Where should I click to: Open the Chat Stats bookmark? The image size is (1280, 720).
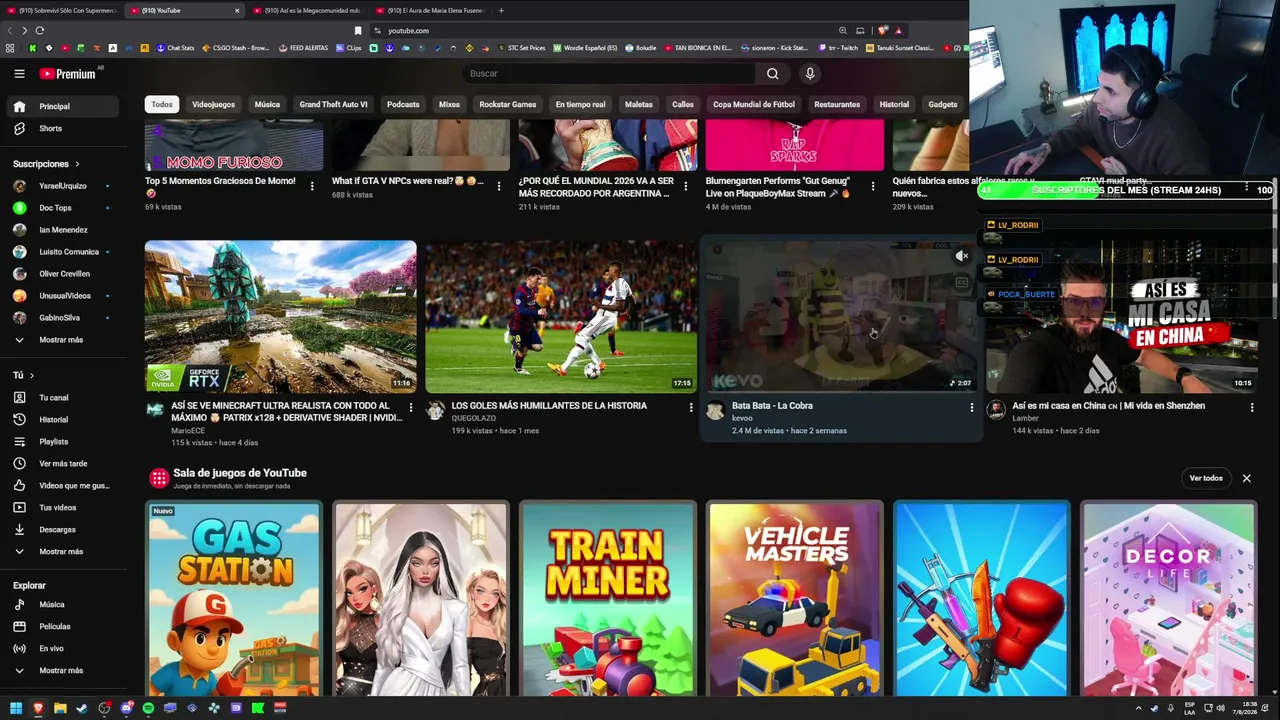point(175,48)
